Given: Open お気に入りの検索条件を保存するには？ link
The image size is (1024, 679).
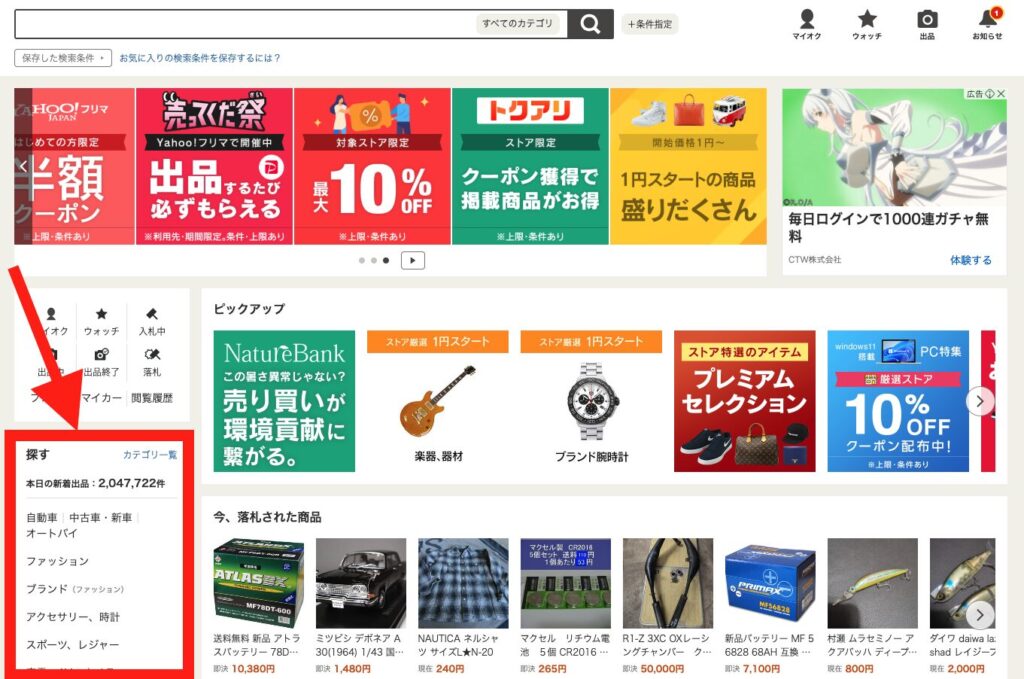Looking at the screenshot, I should pyautogui.click(x=200, y=58).
